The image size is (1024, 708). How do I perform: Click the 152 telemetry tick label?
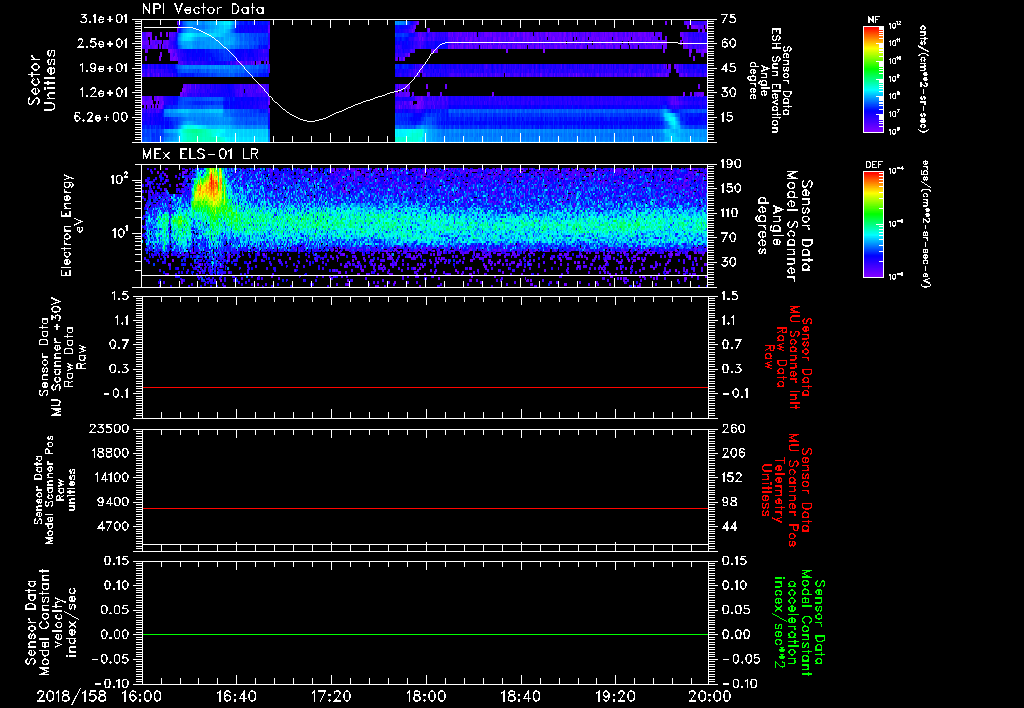click(731, 477)
